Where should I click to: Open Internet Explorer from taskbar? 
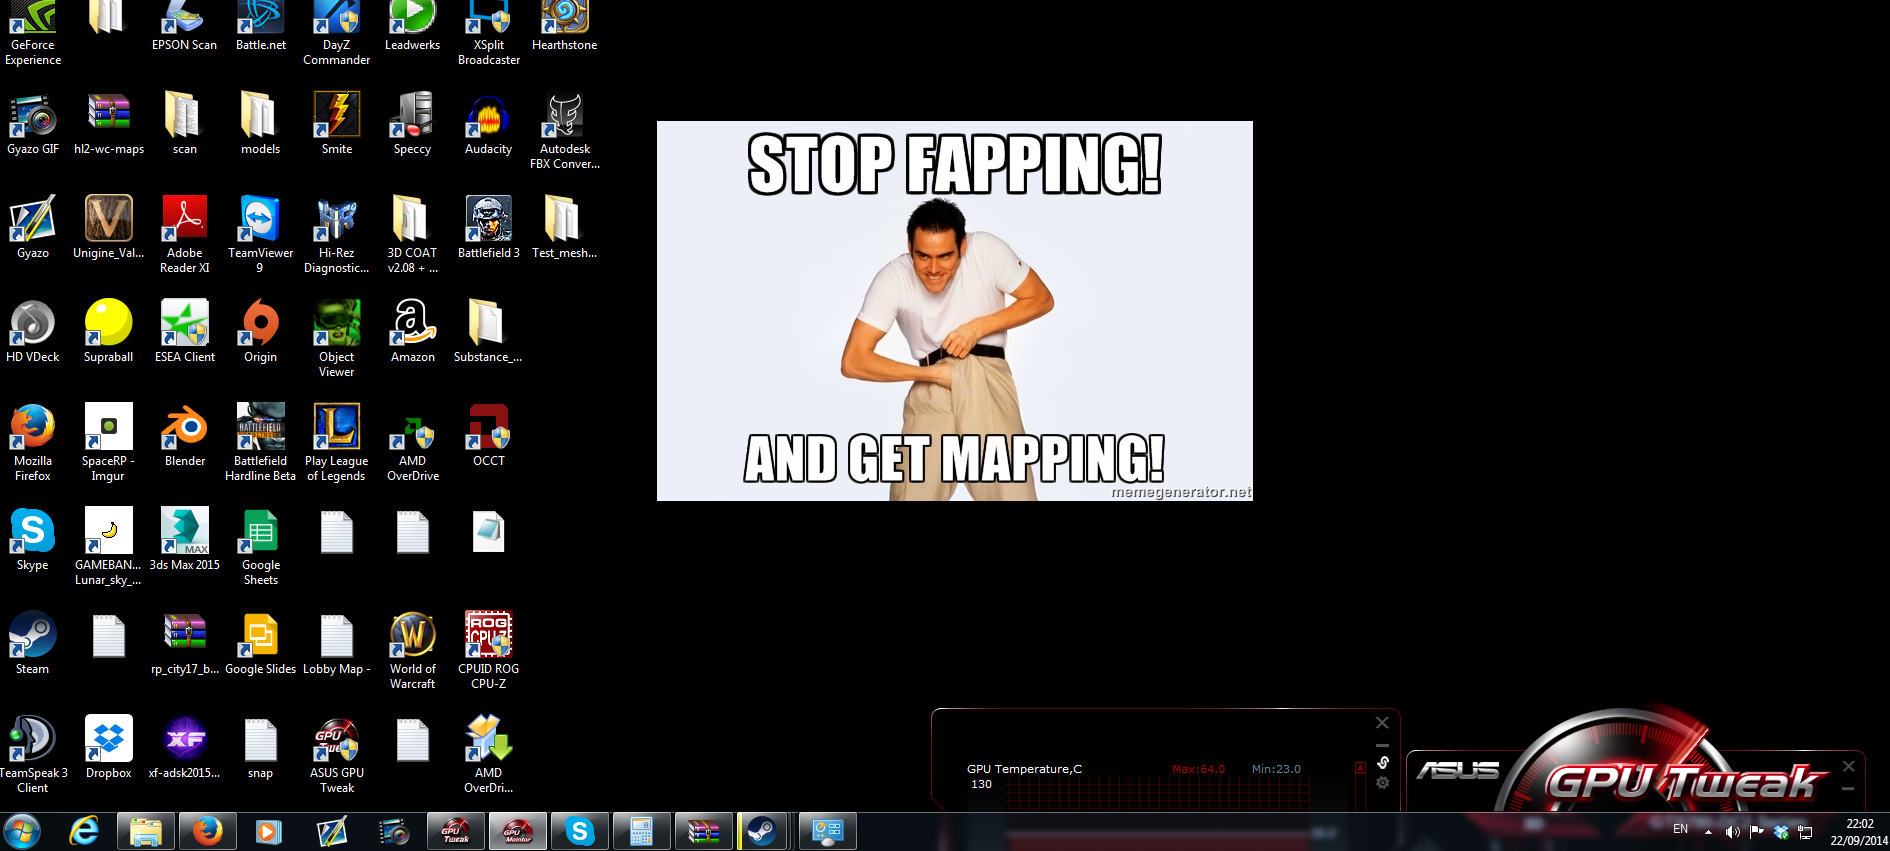[84, 831]
